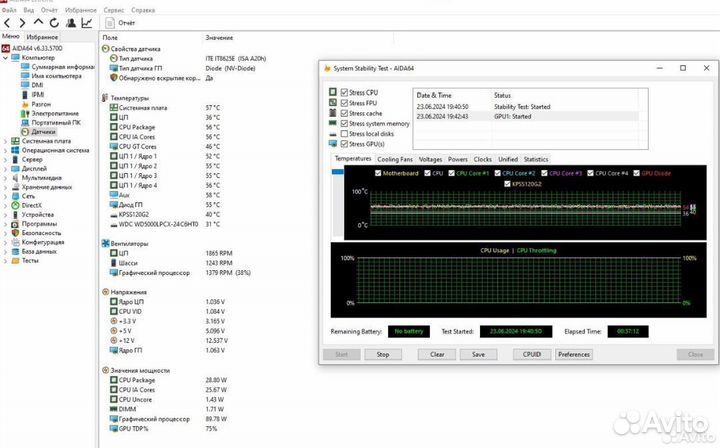This screenshot has height=448, width=720.
Task: Open the Справка menu
Action: click(x=143, y=10)
